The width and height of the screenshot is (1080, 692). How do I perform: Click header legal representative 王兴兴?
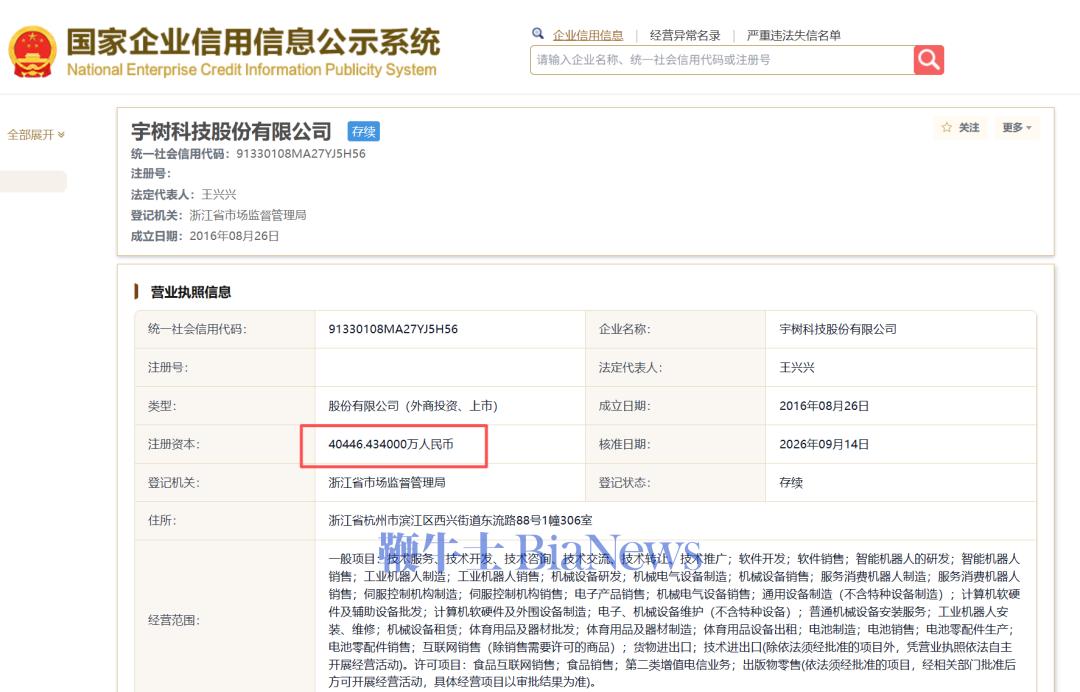click(x=218, y=195)
